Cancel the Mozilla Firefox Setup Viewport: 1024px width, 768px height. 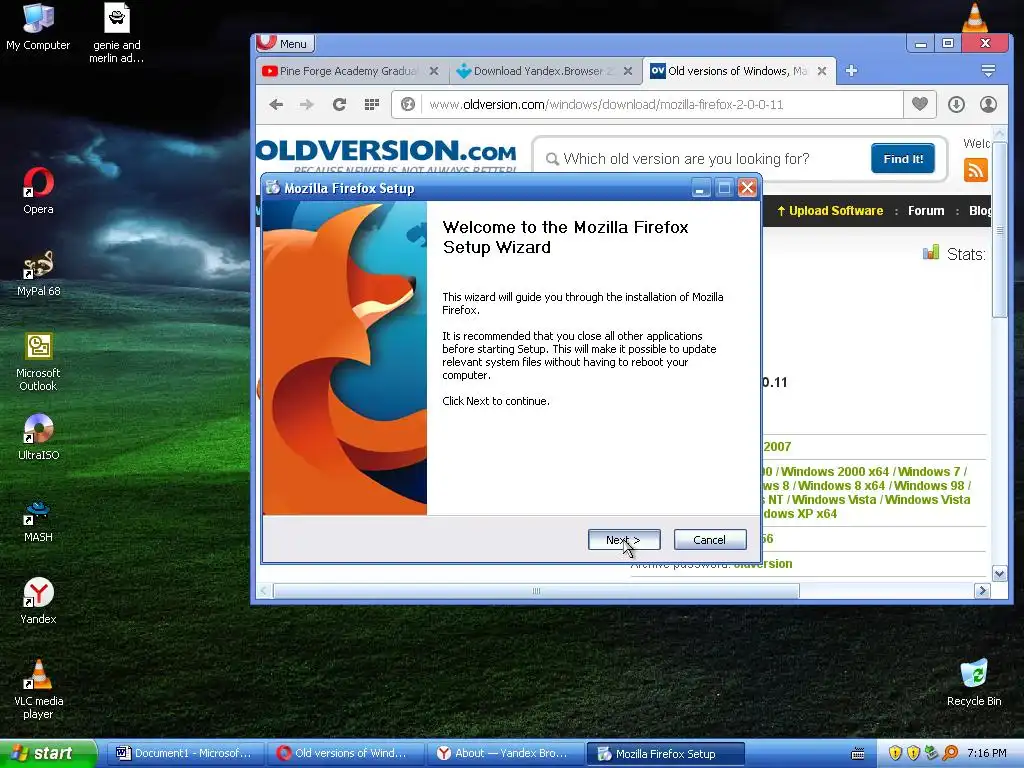click(x=710, y=539)
